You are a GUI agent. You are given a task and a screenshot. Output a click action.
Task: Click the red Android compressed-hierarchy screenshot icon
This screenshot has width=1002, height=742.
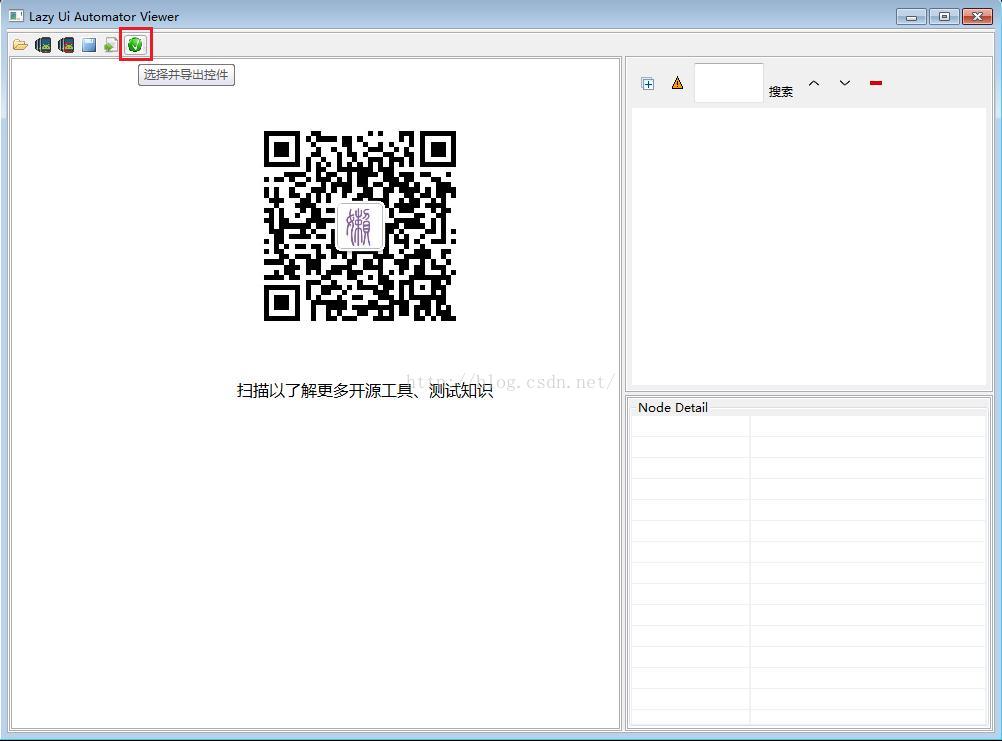tap(66, 45)
